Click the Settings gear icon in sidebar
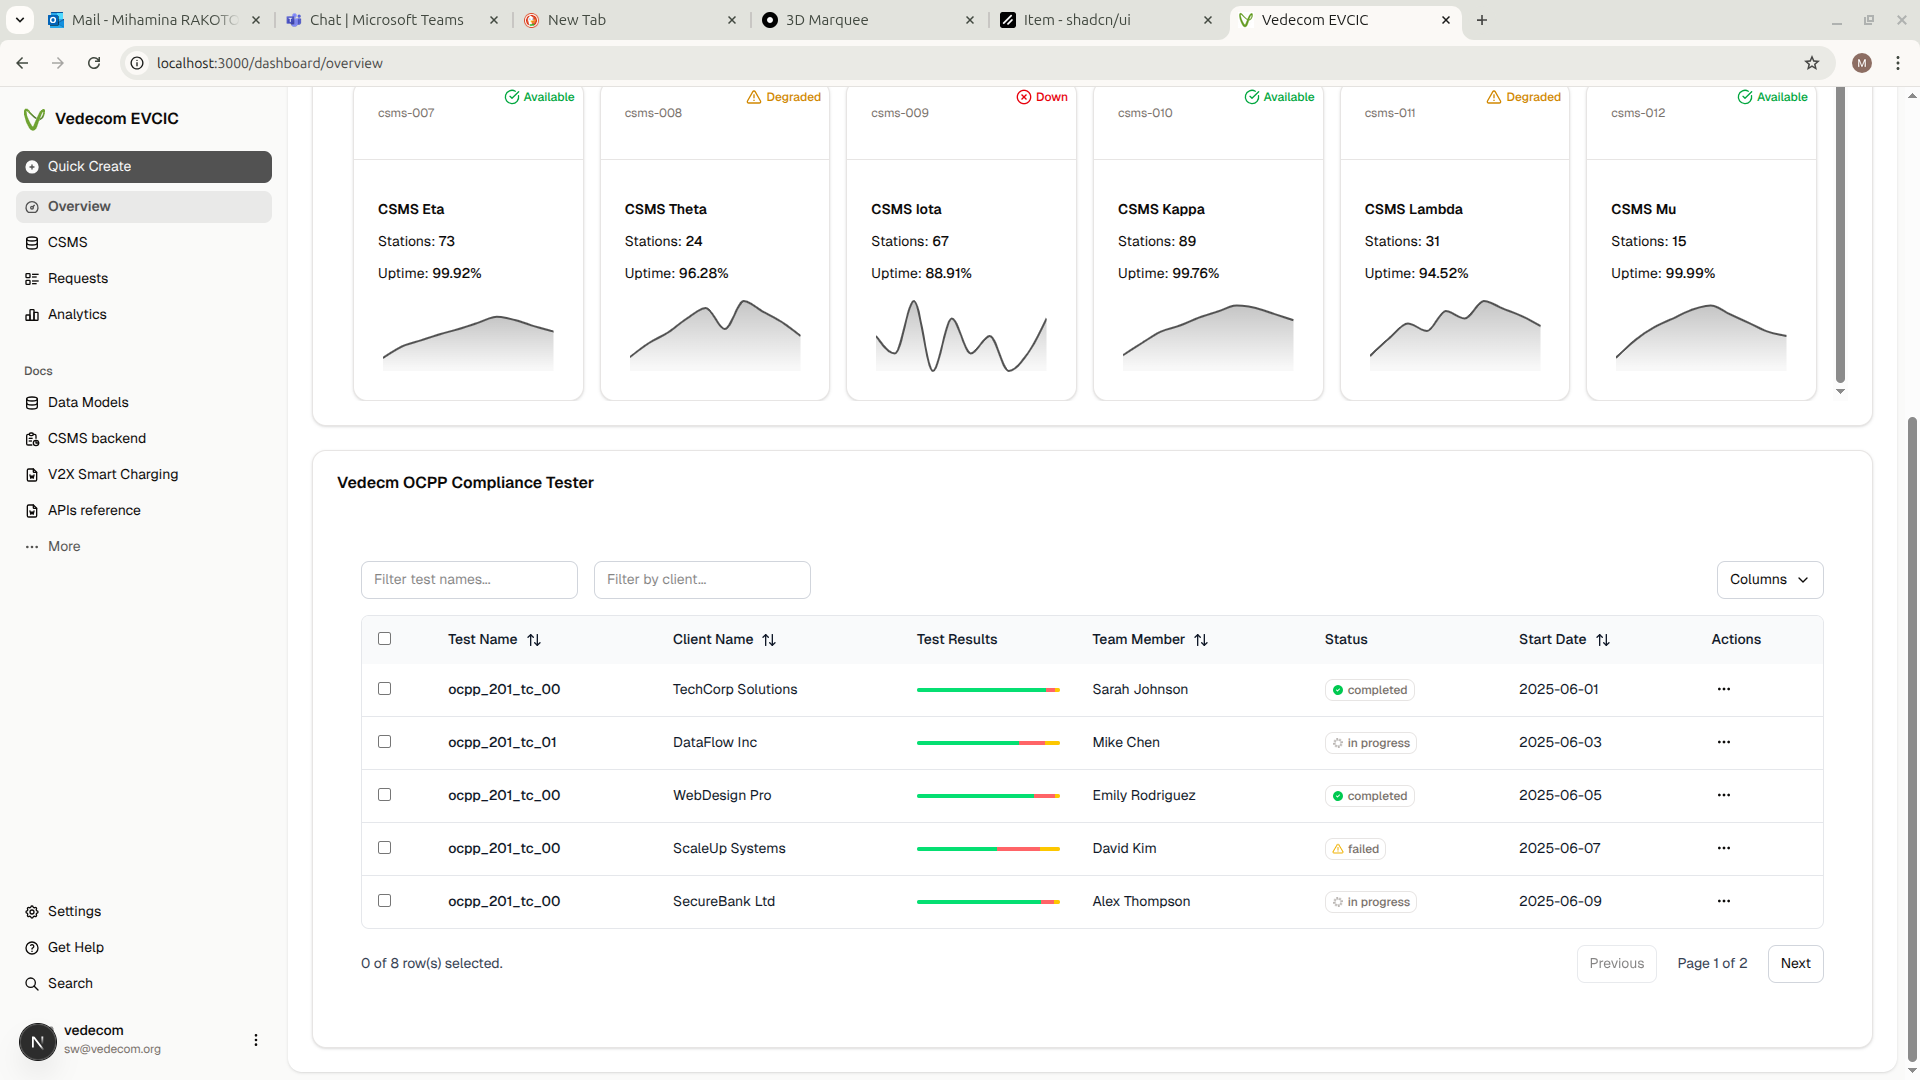 coord(32,912)
